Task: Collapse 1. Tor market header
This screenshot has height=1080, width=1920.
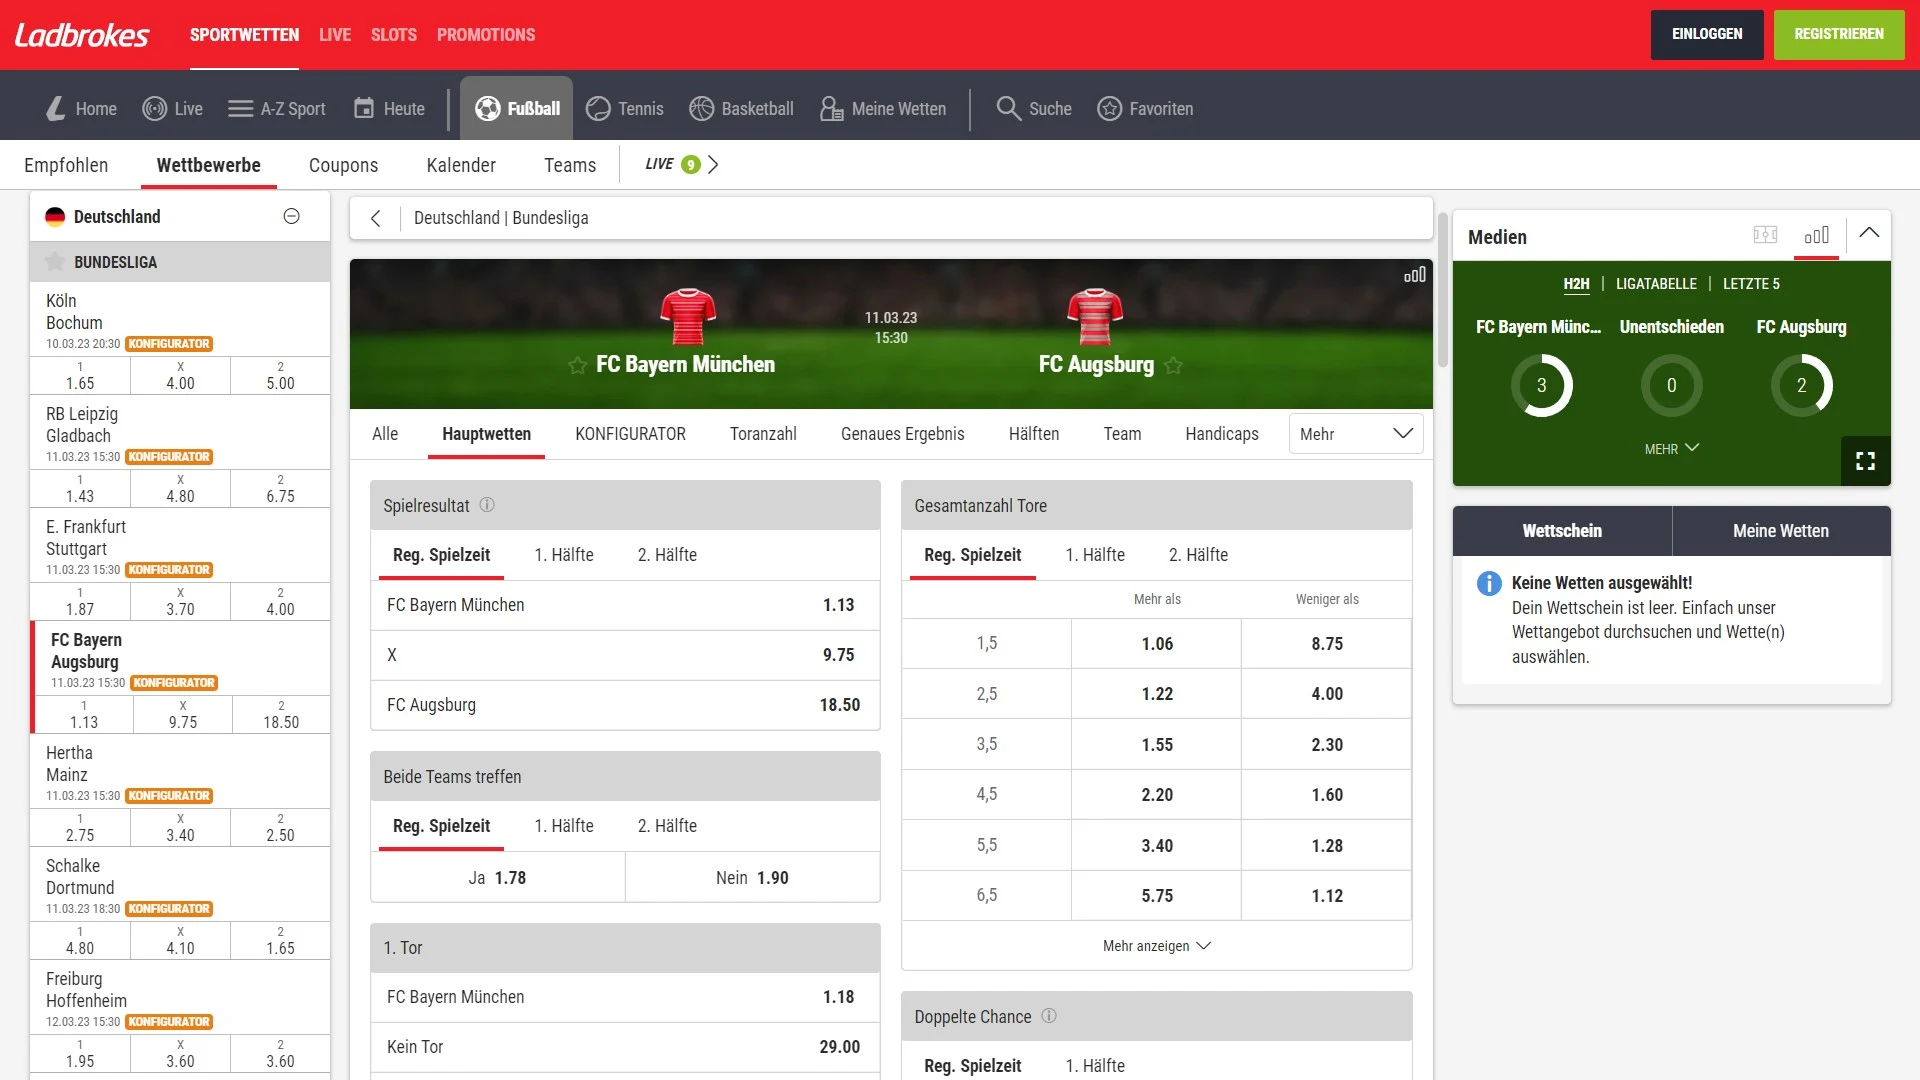Action: 625,948
